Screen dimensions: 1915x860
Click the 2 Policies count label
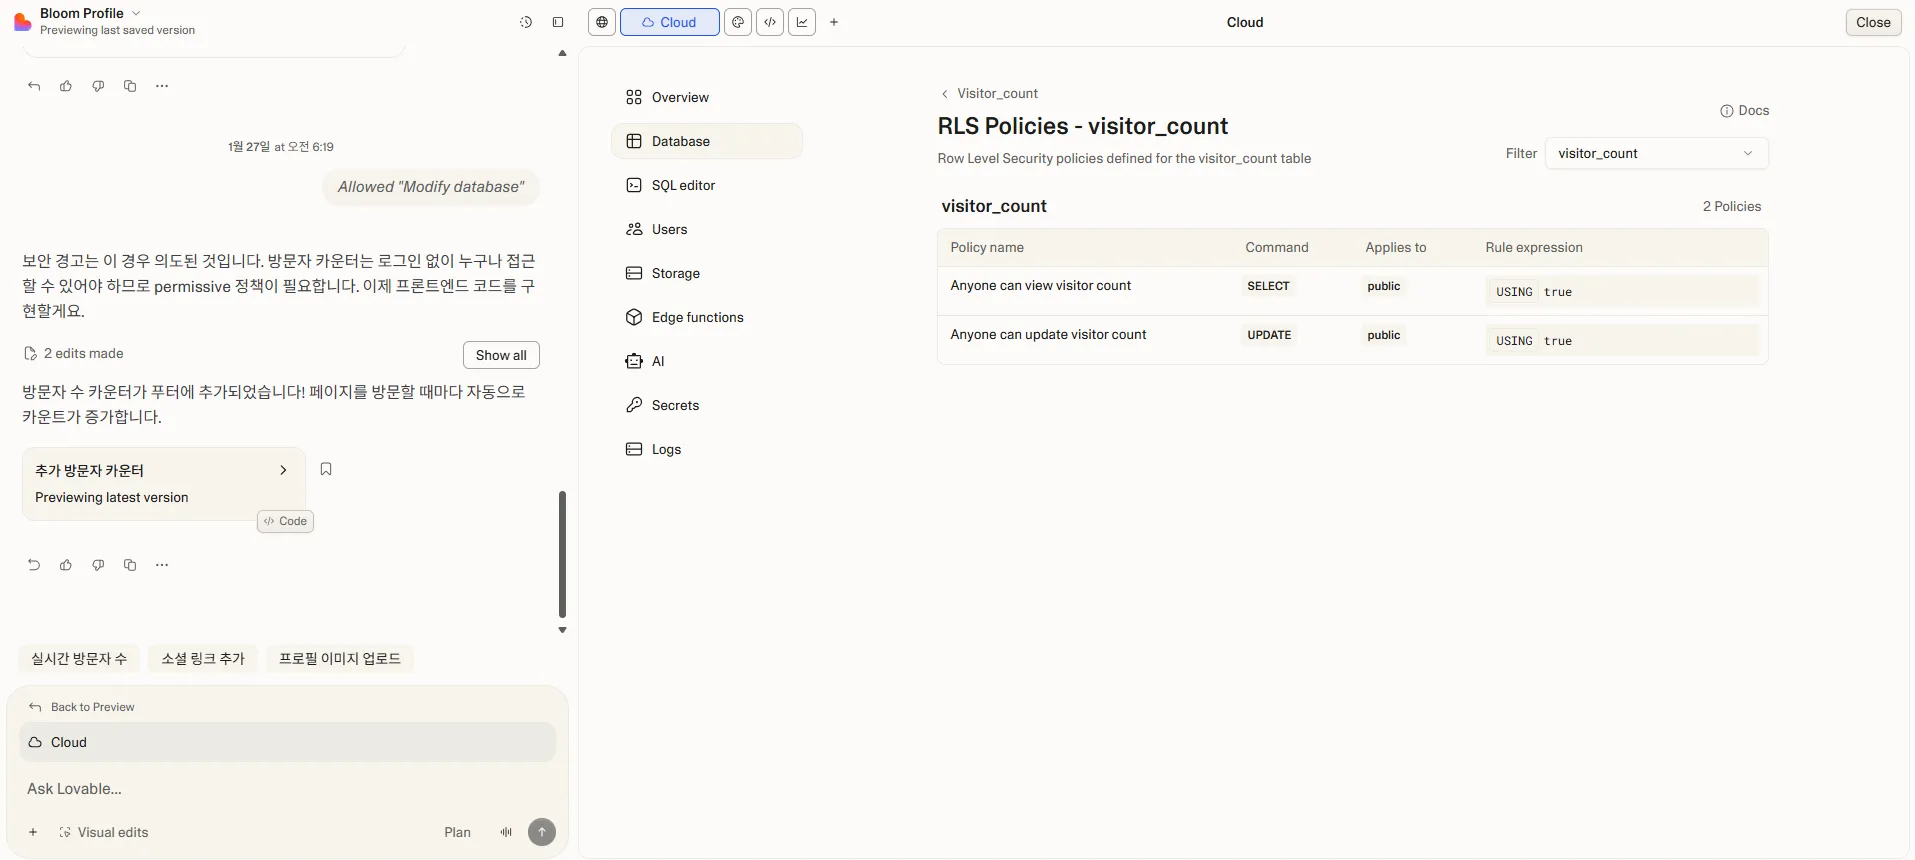1732,206
